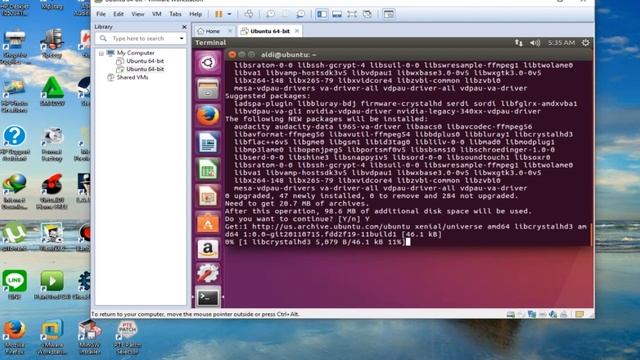The image size is (640, 360).
Task: Click the sound card status icon in VMware status bar
Action: (553, 314)
